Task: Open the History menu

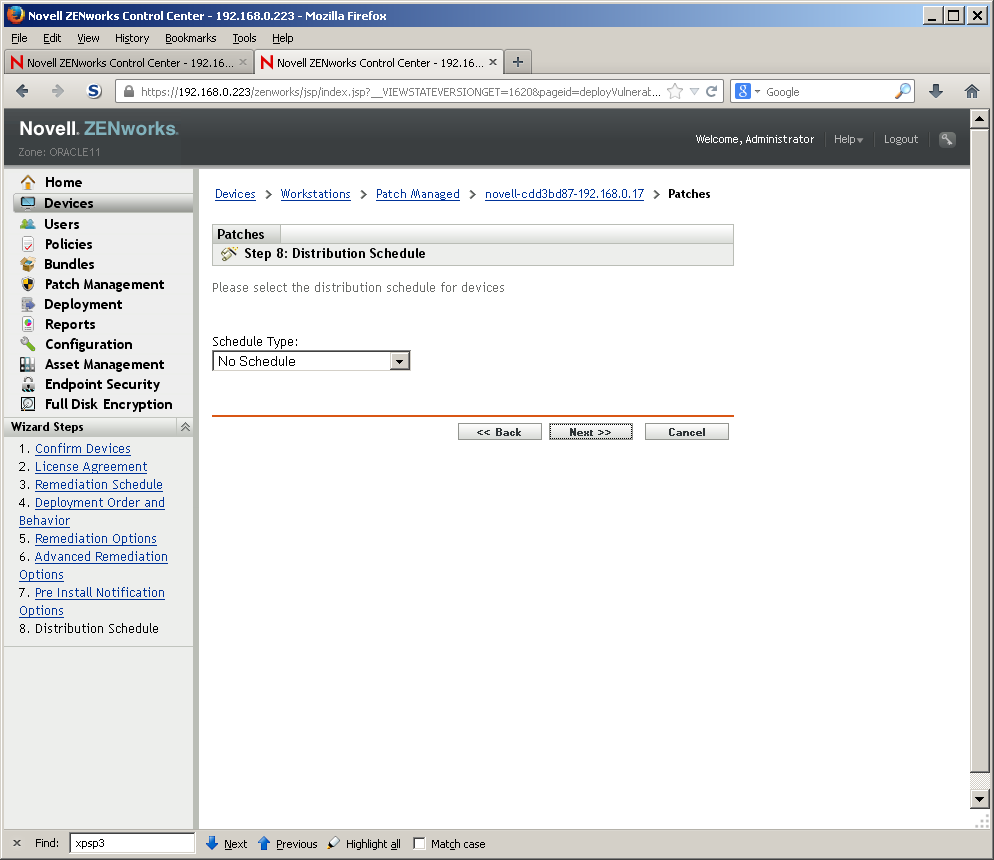Action: [x=132, y=38]
